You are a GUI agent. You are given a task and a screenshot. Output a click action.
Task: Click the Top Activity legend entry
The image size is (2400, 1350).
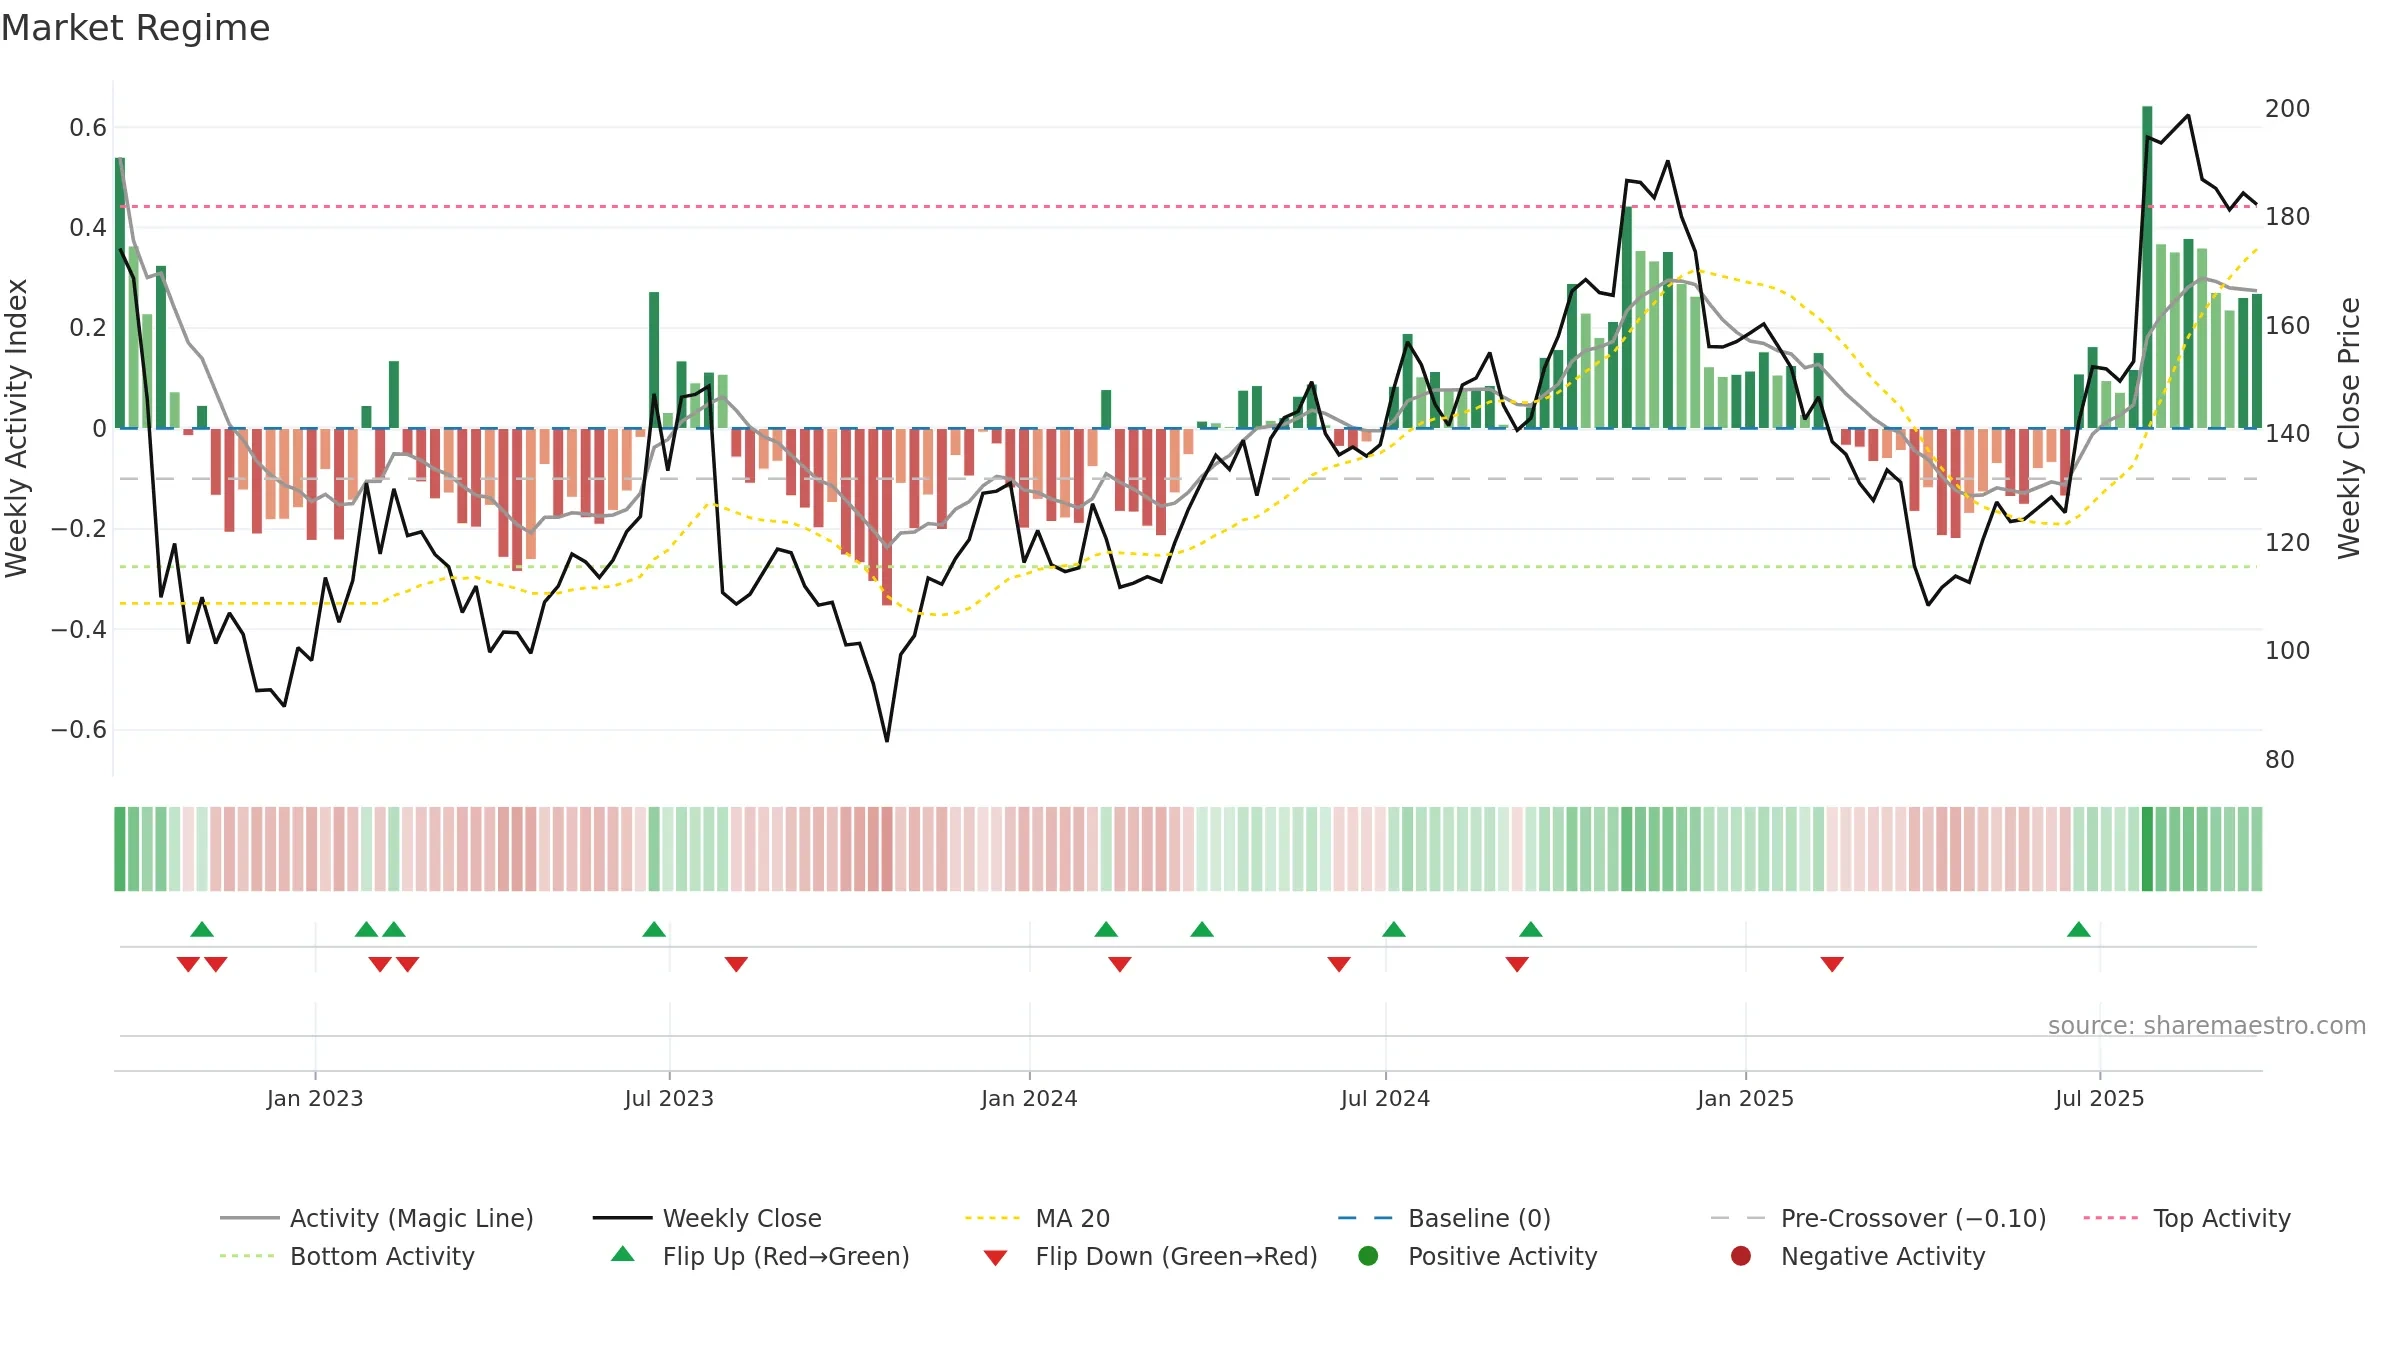pyautogui.click(x=2187, y=1218)
